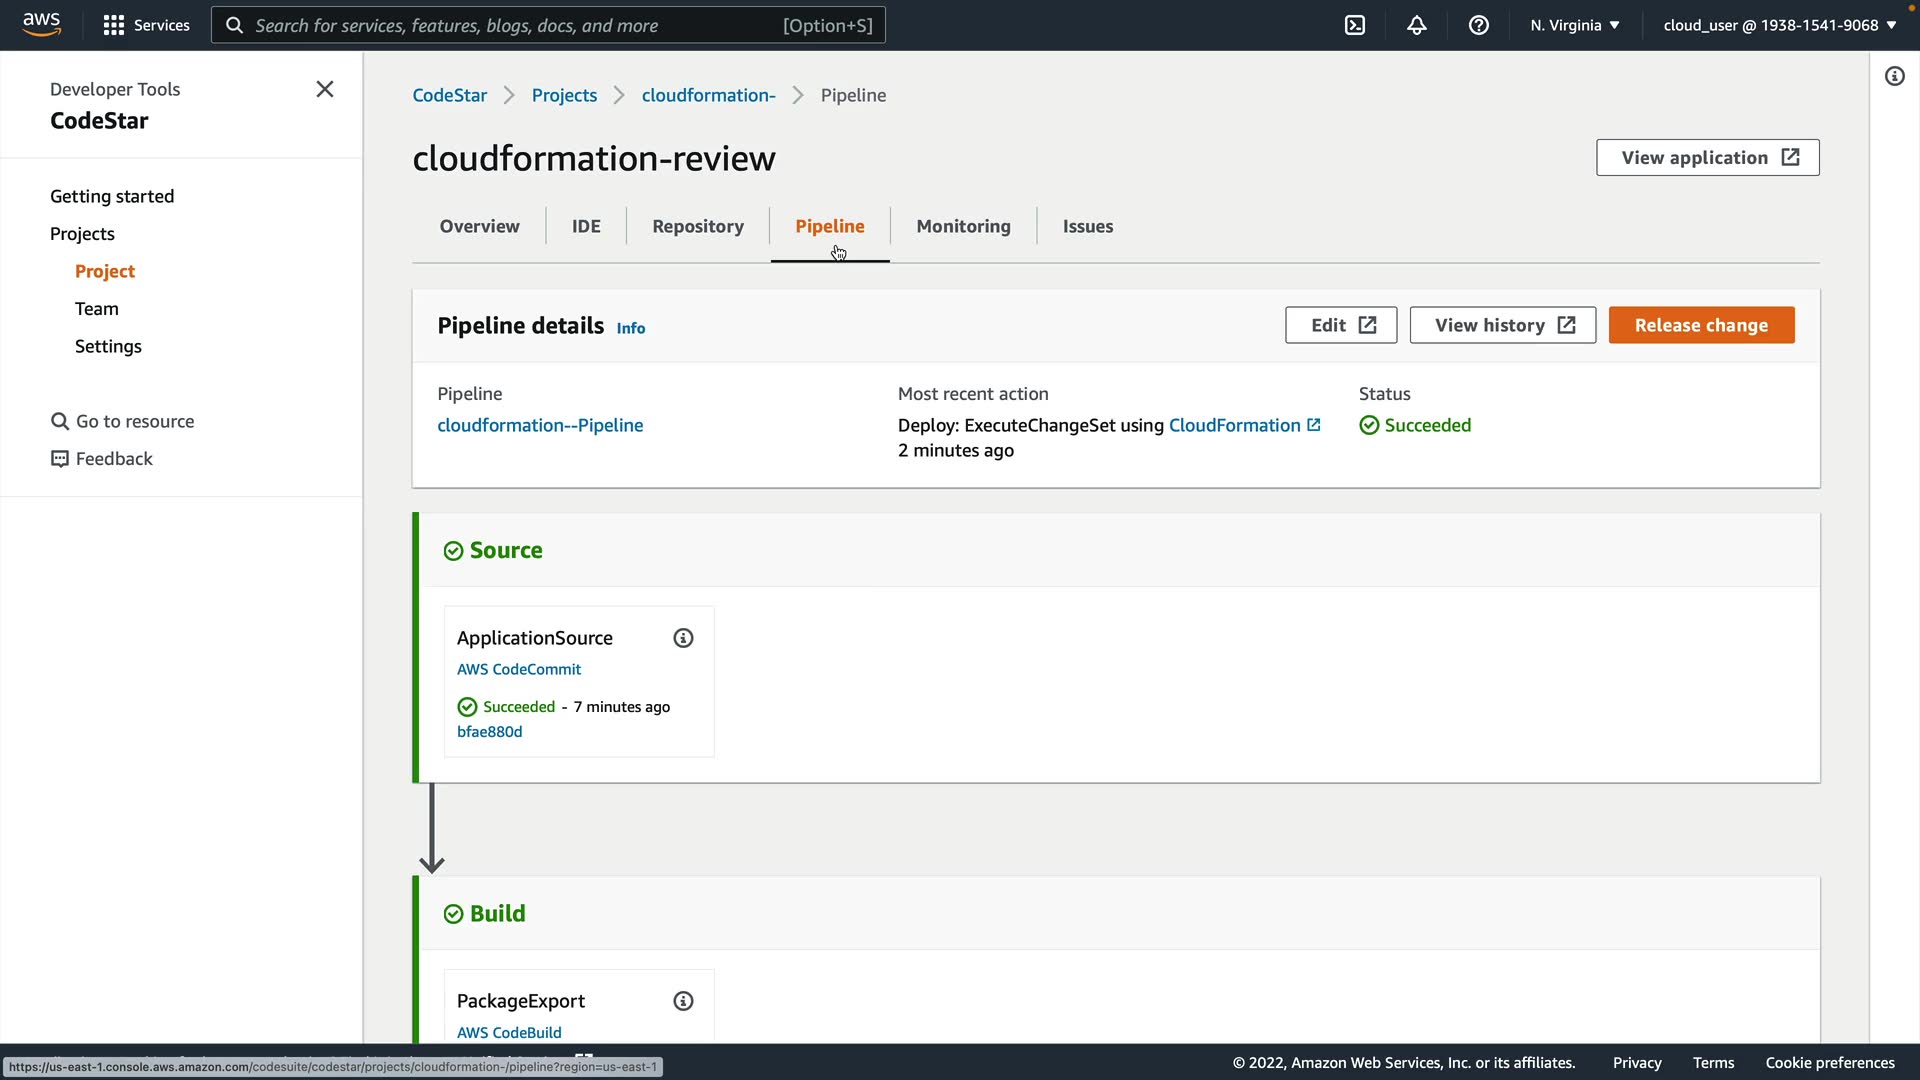Switch to the Repository tab
The width and height of the screenshot is (1920, 1080).
tap(697, 226)
